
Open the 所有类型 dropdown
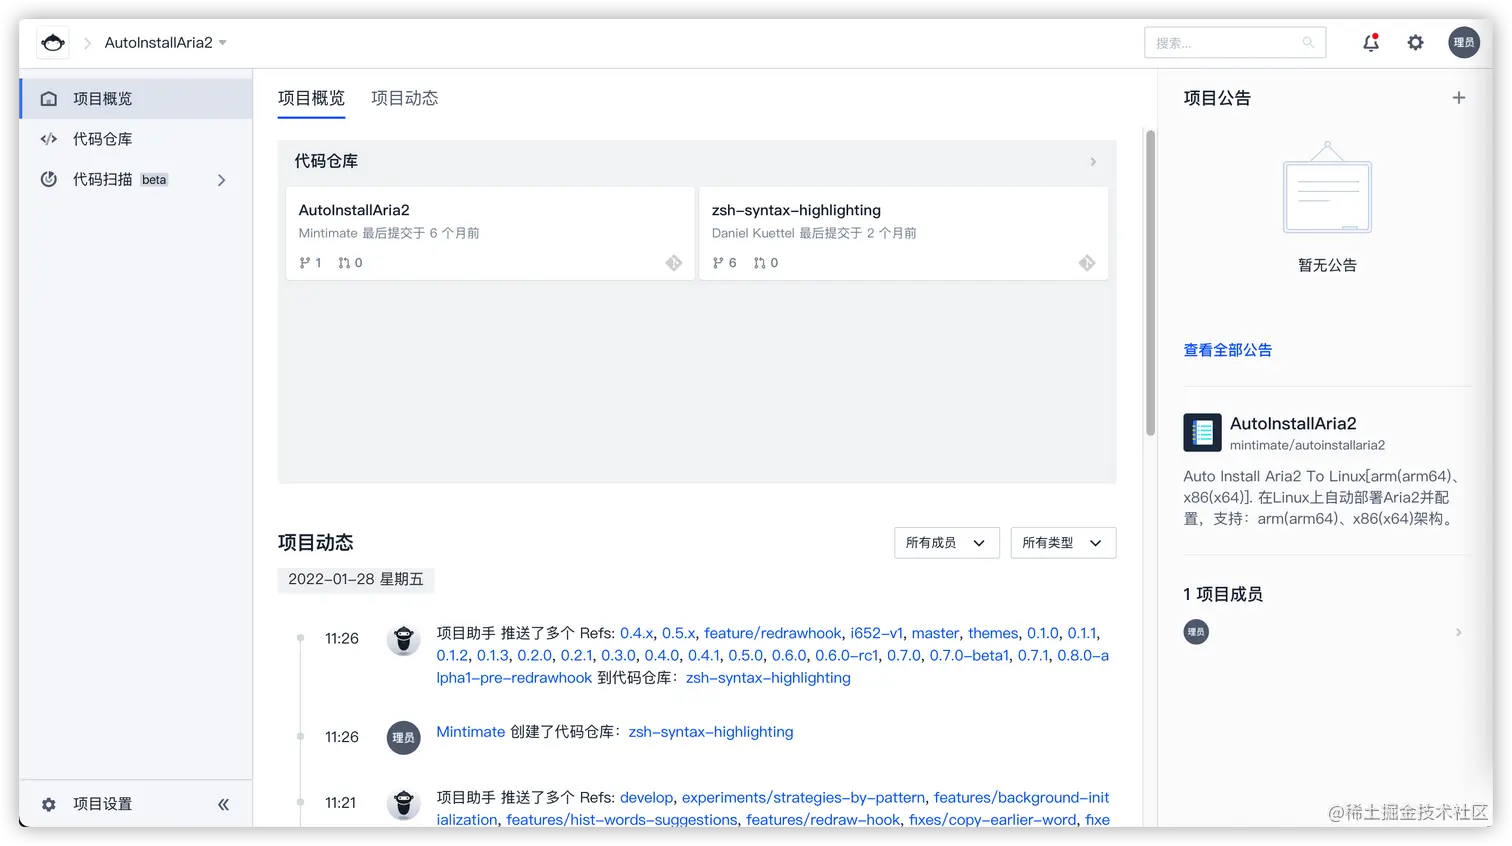[1062, 542]
